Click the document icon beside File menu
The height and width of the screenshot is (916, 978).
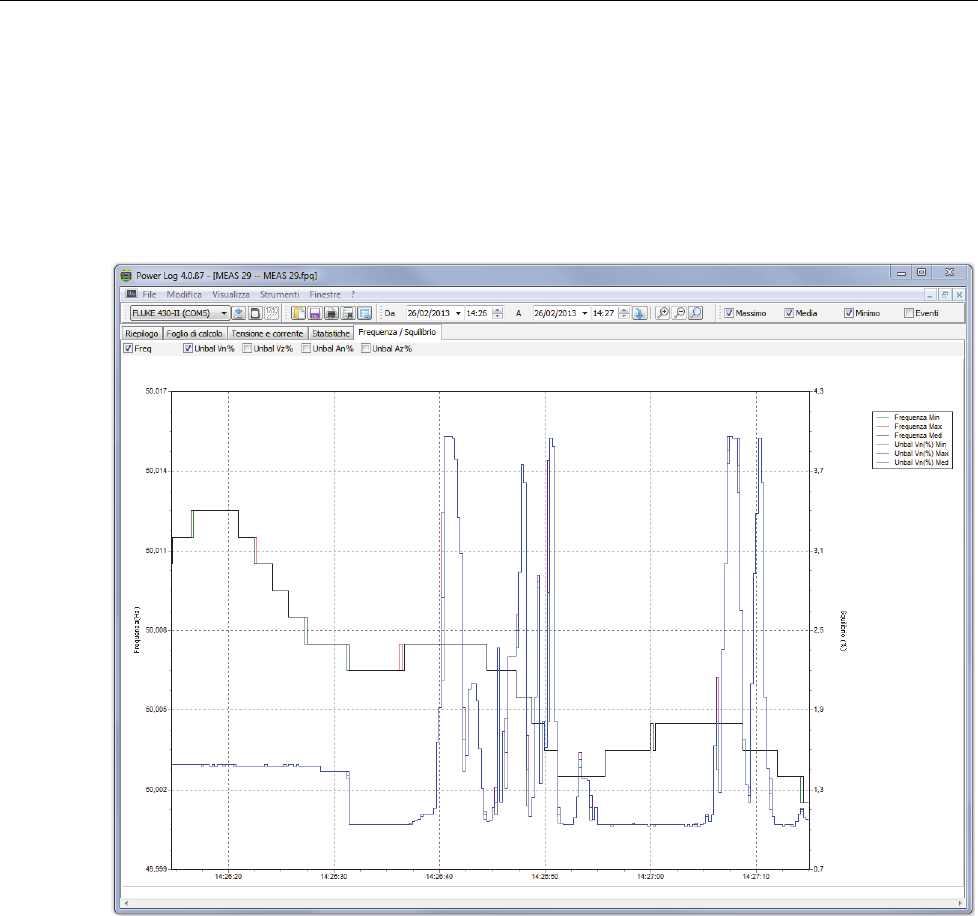(x=131, y=294)
